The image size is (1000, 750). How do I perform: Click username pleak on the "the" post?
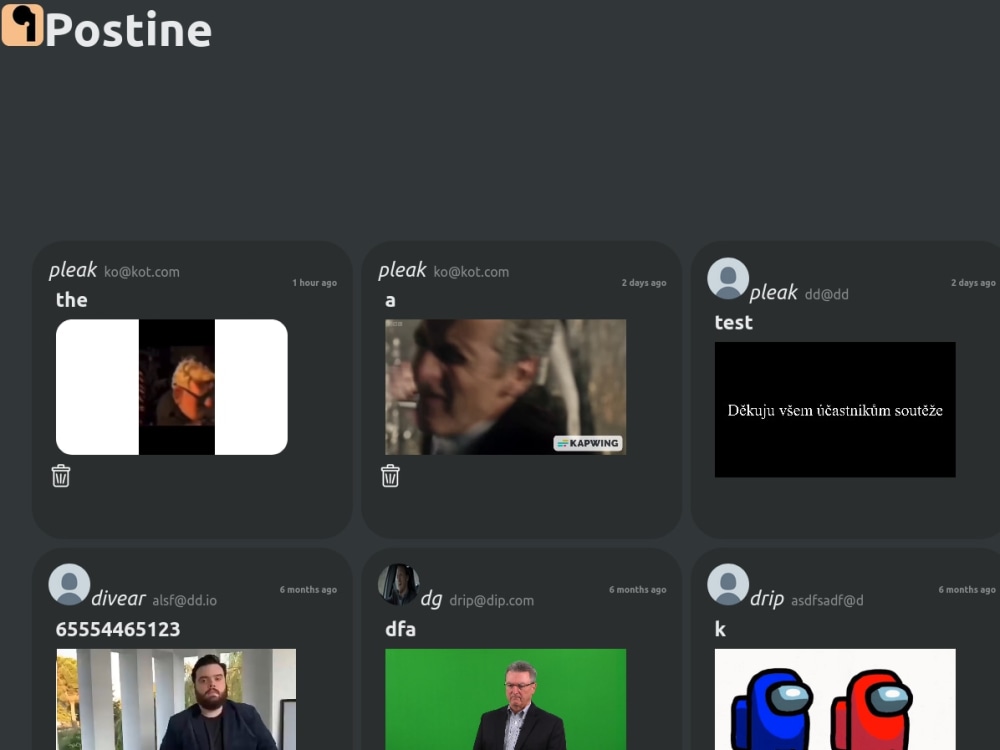click(x=73, y=270)
